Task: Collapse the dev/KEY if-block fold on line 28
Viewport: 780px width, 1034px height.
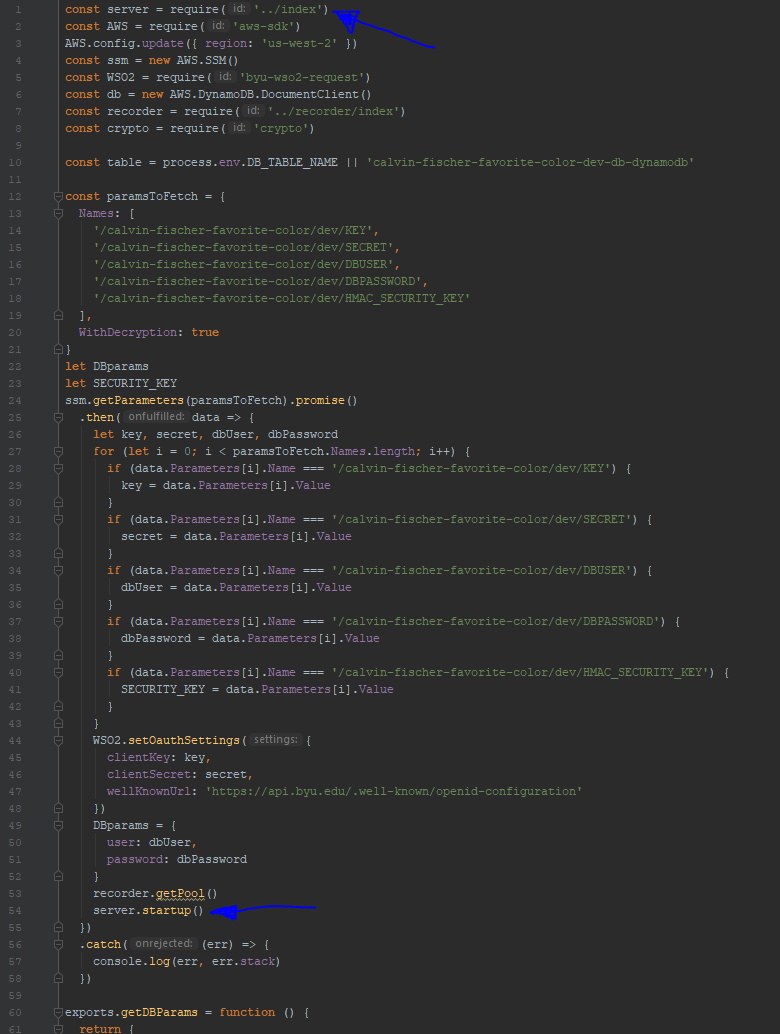Action: pyautogui.click(x=58, y=468)
